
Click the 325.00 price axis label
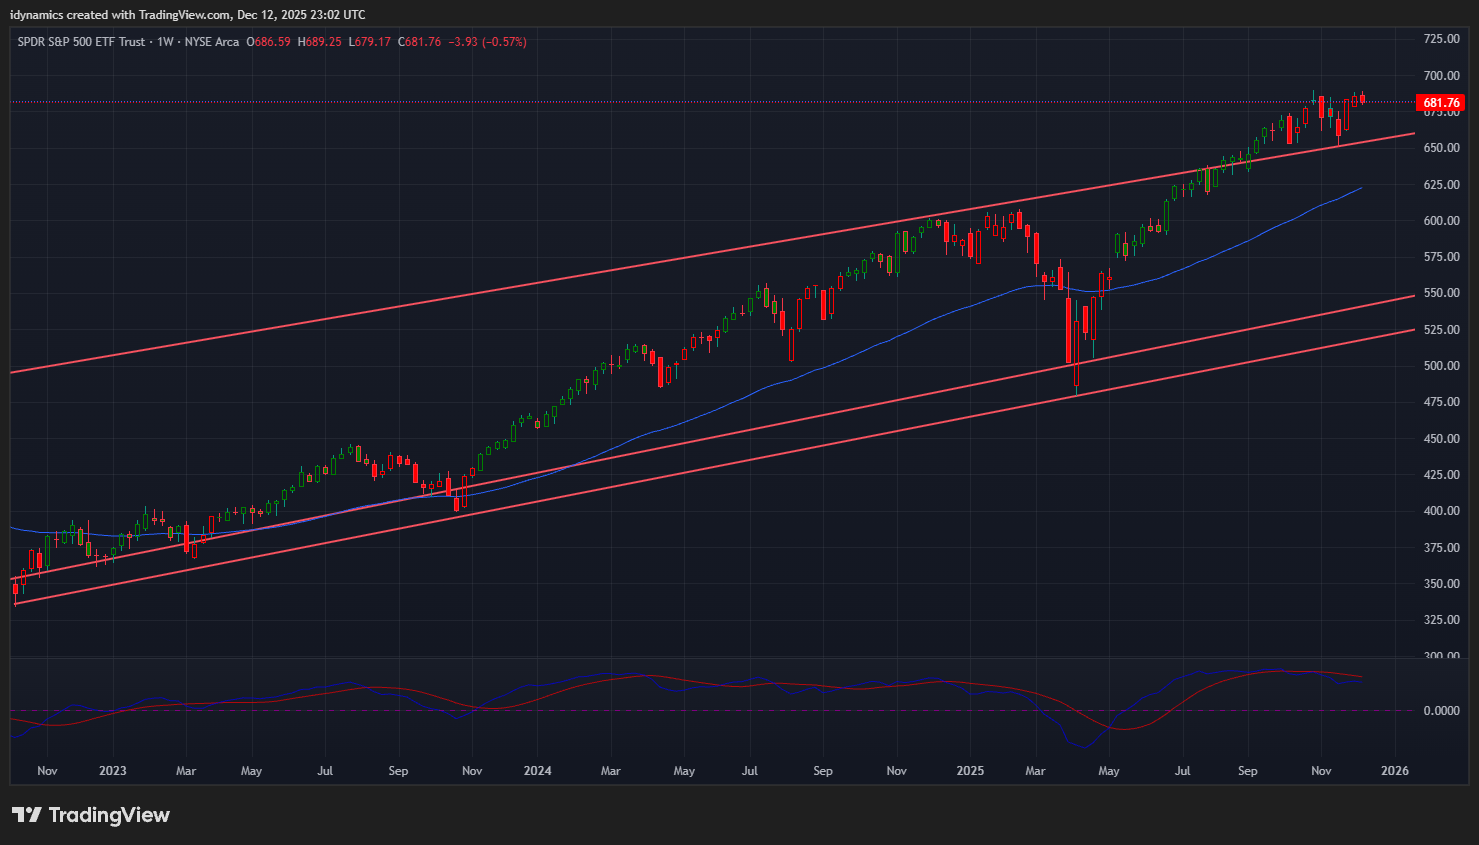(x=1441, y=620)
